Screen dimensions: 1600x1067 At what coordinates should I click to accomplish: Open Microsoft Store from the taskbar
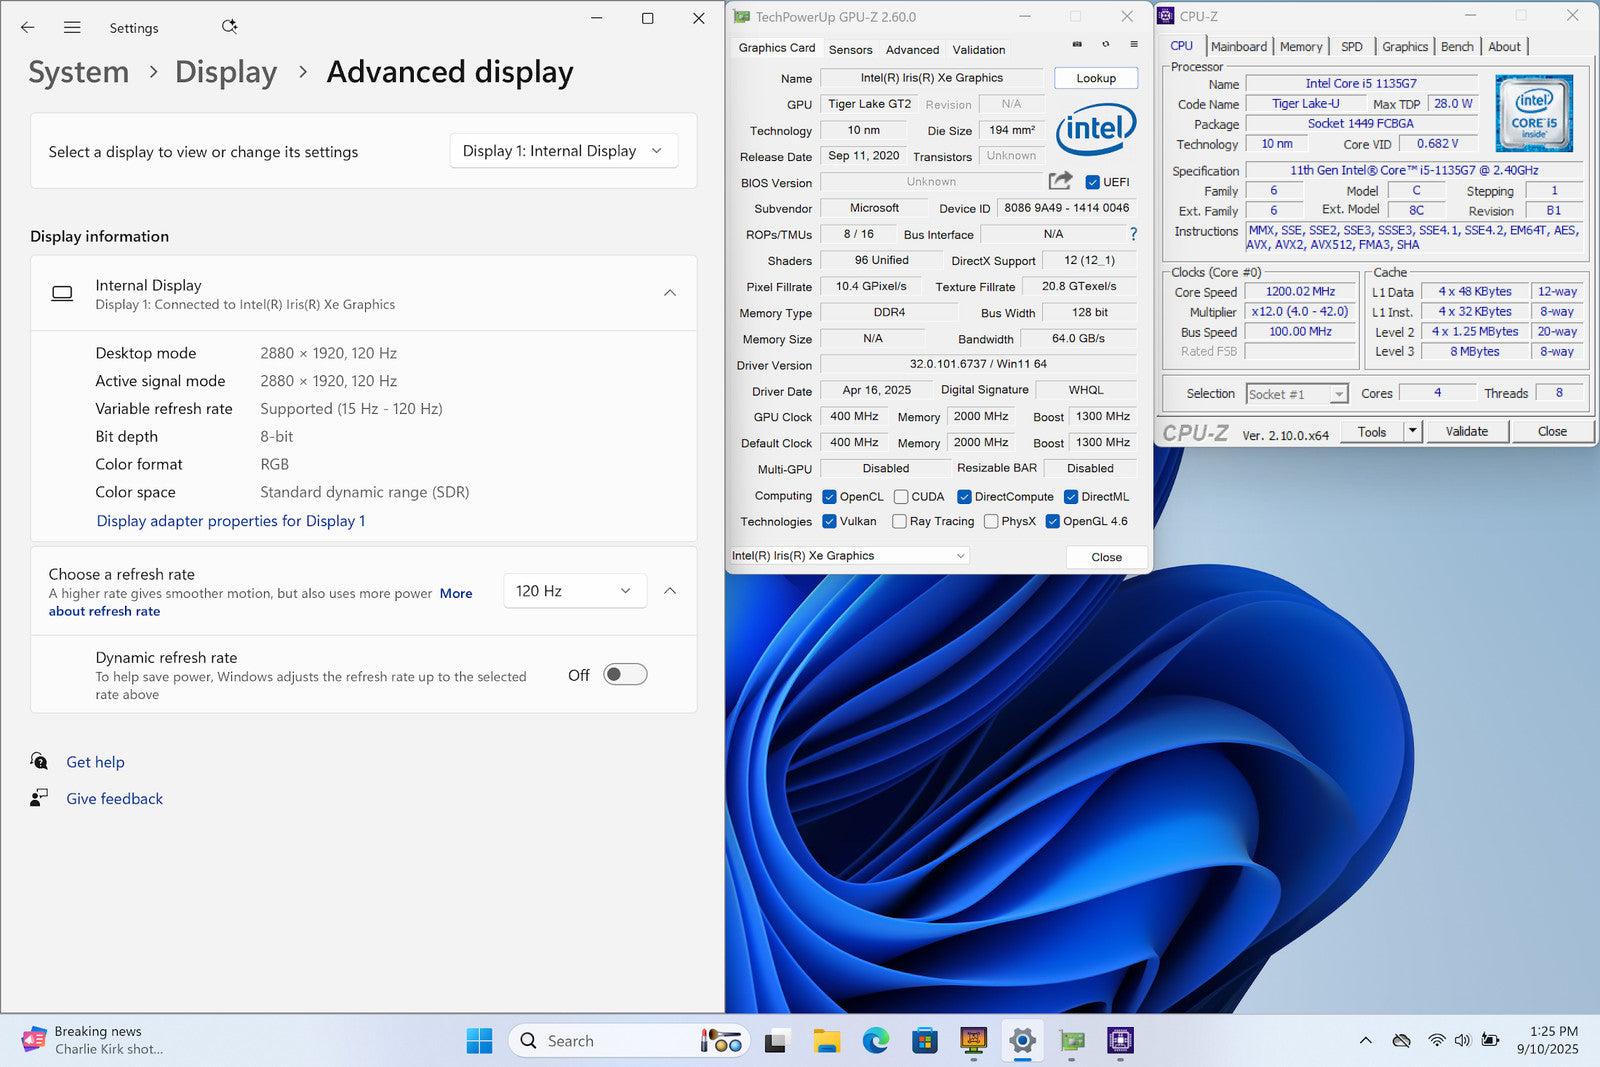[924, 1041]
